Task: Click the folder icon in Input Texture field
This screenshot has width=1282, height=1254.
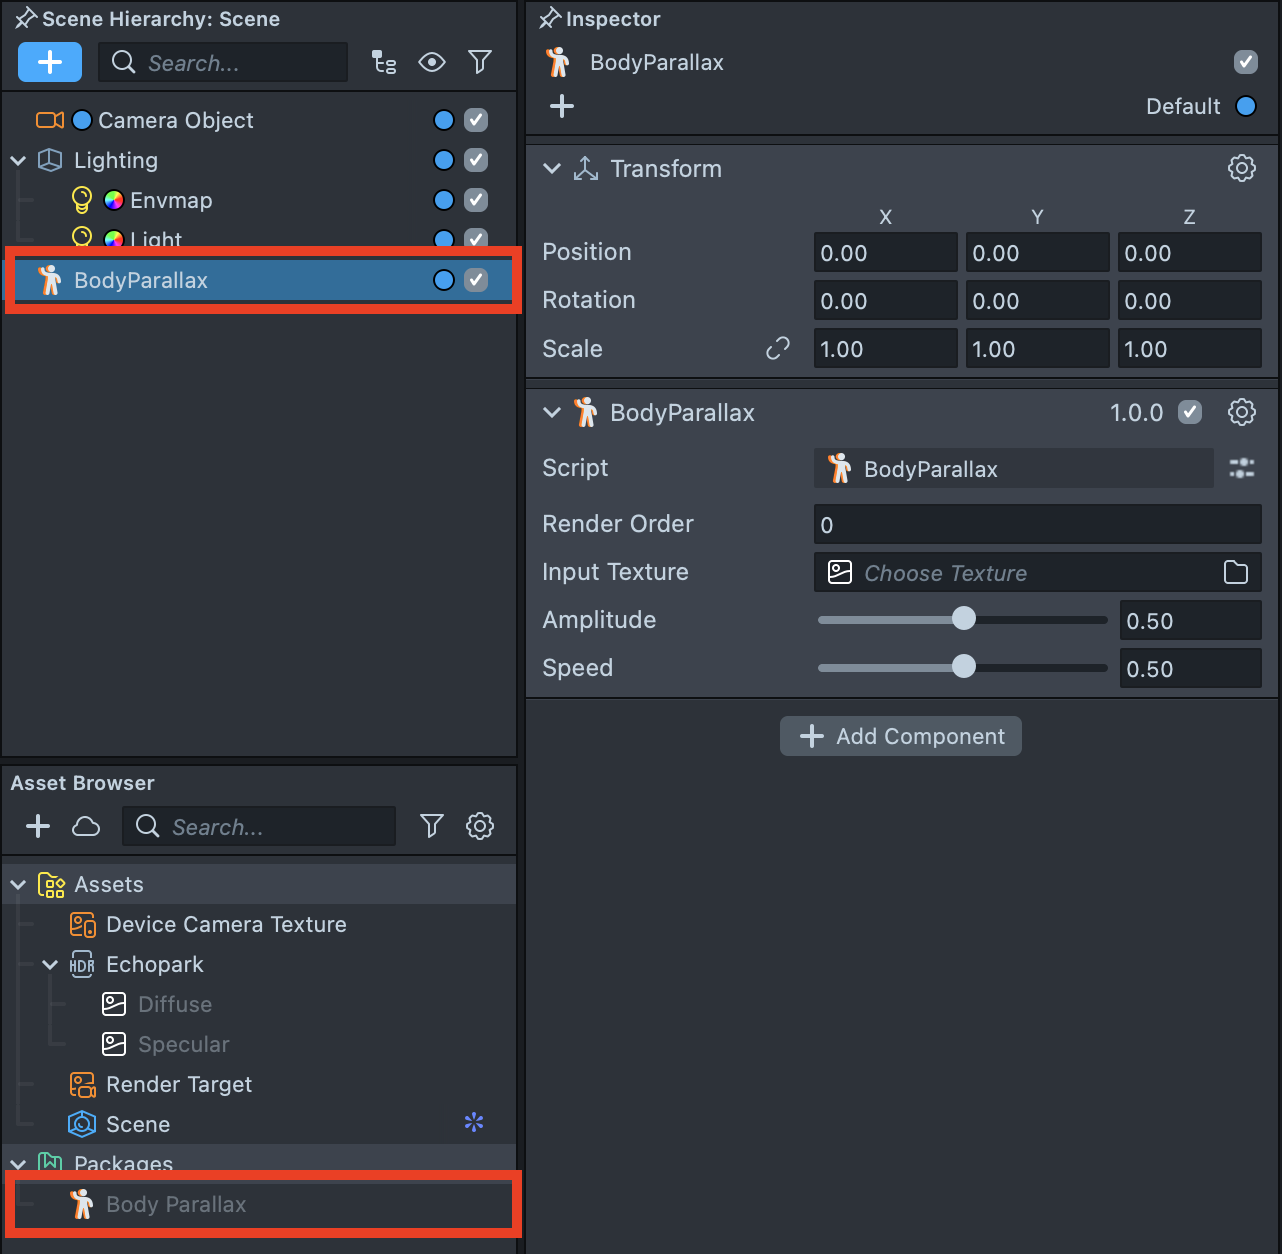Action: [1236, 572]
